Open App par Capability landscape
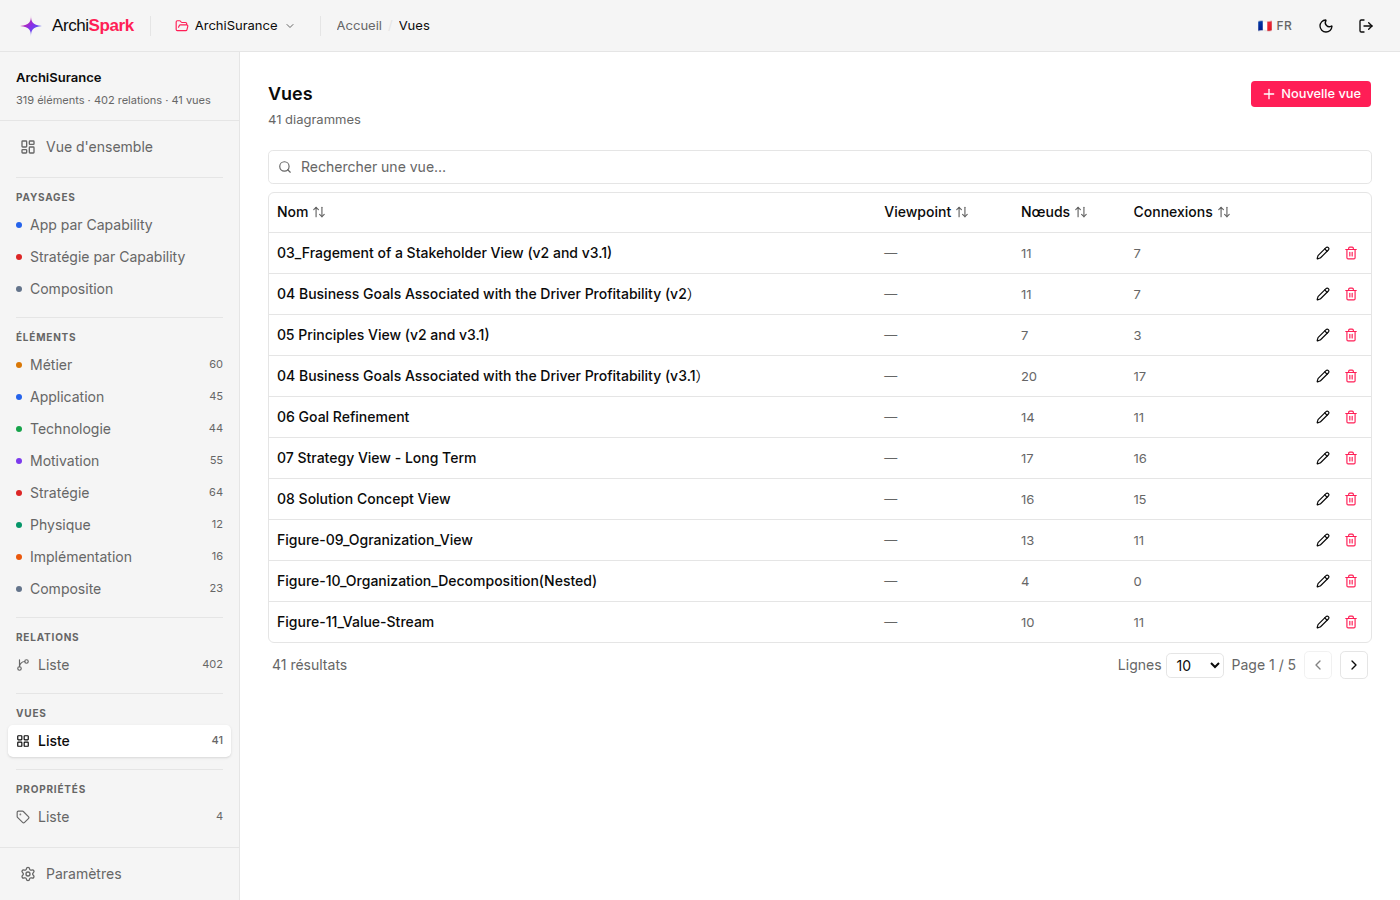 (120, 225)
